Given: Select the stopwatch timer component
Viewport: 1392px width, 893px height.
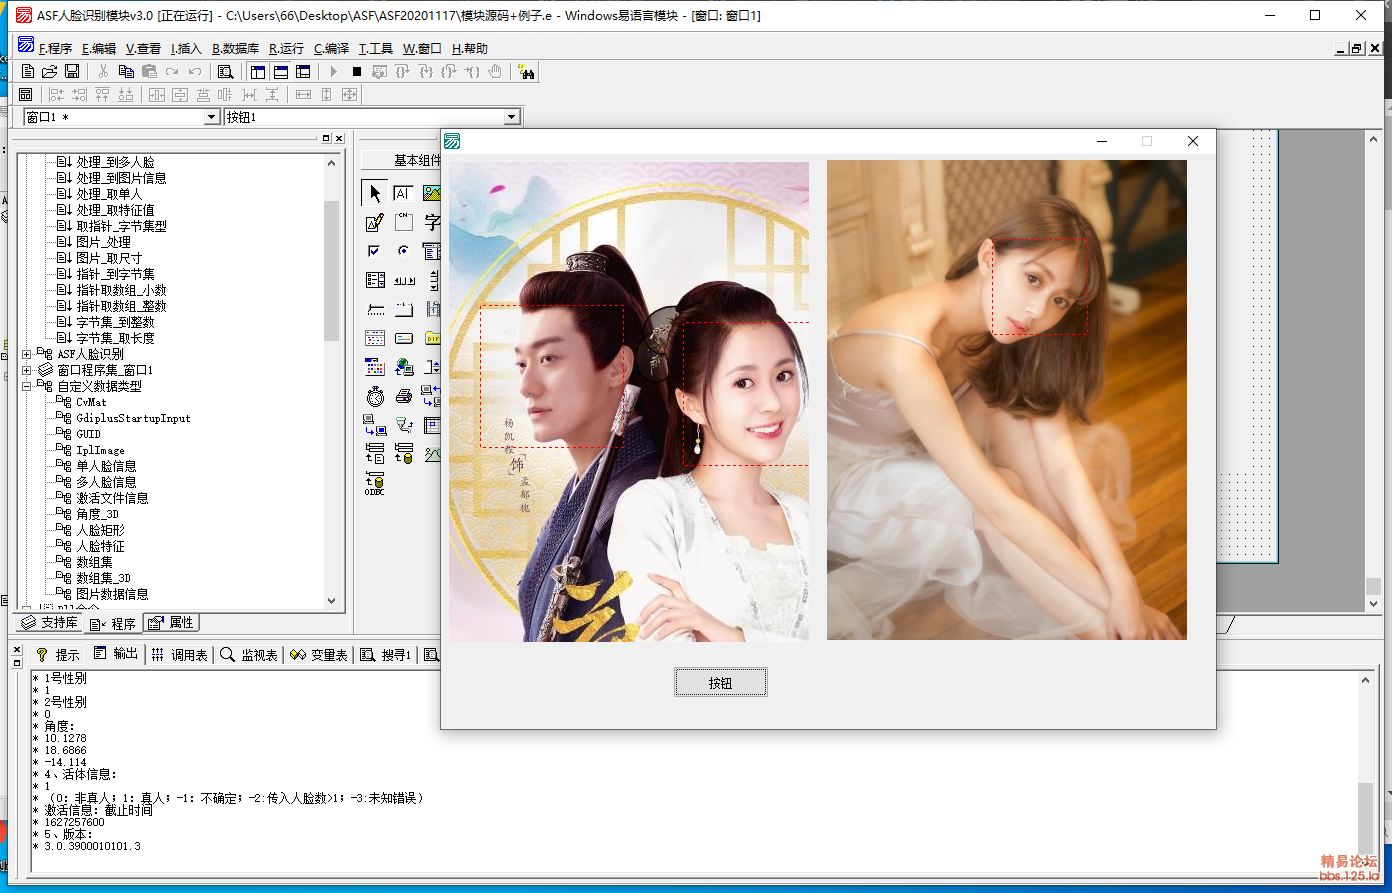Looking at the screenshot, I should pos(375,396).
